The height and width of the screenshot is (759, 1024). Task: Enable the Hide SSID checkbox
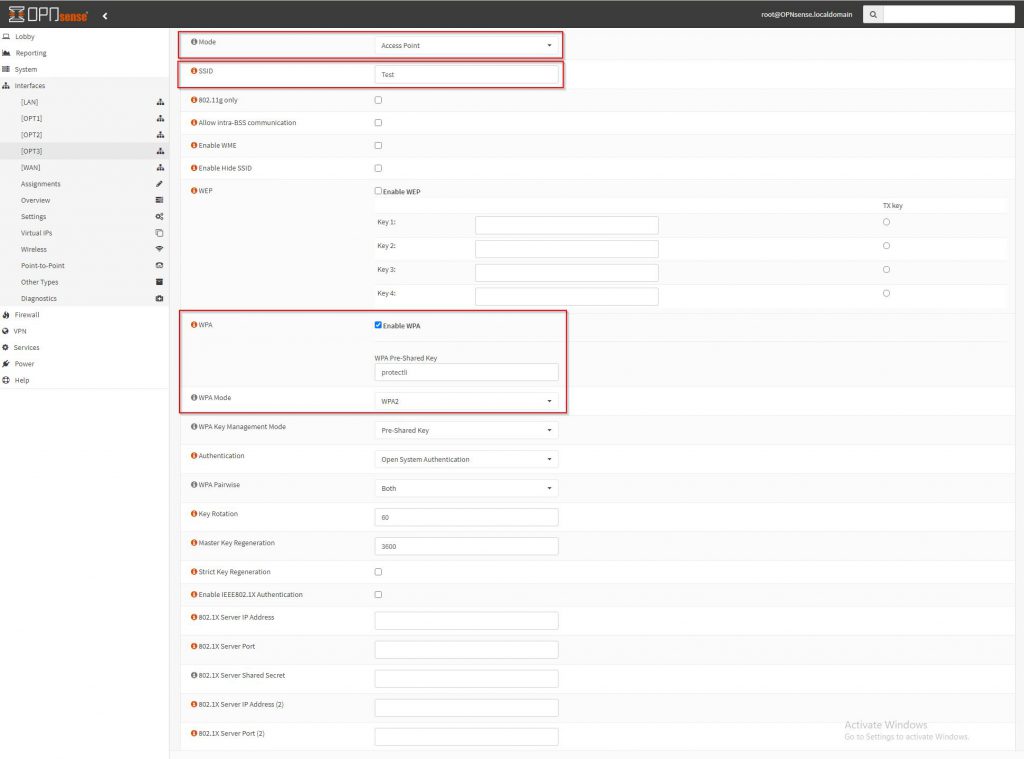378,168
